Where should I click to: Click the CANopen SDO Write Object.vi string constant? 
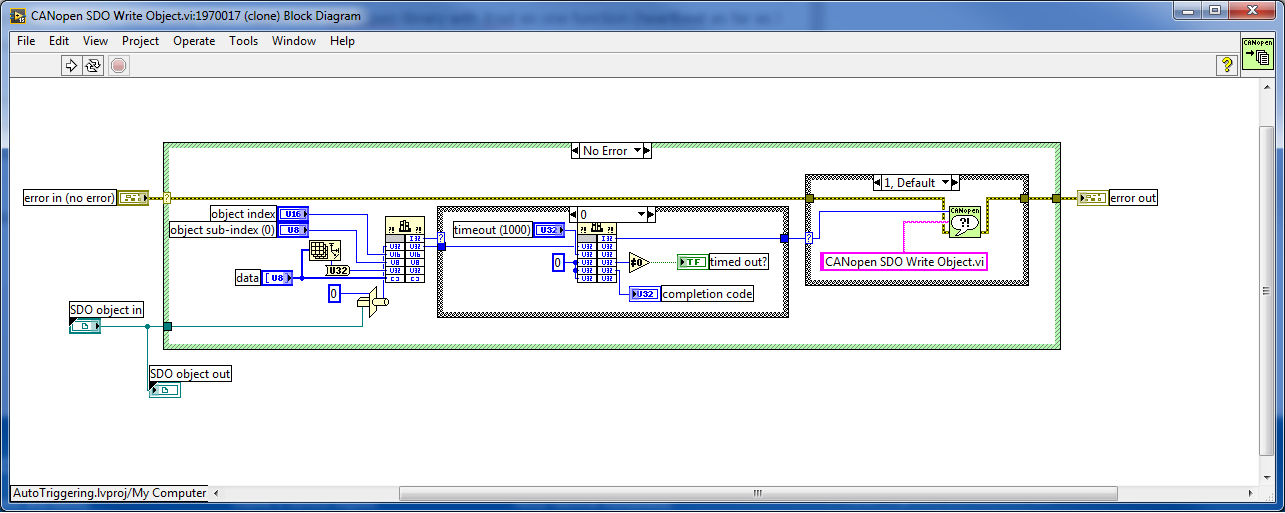click(x=904, y=262)
